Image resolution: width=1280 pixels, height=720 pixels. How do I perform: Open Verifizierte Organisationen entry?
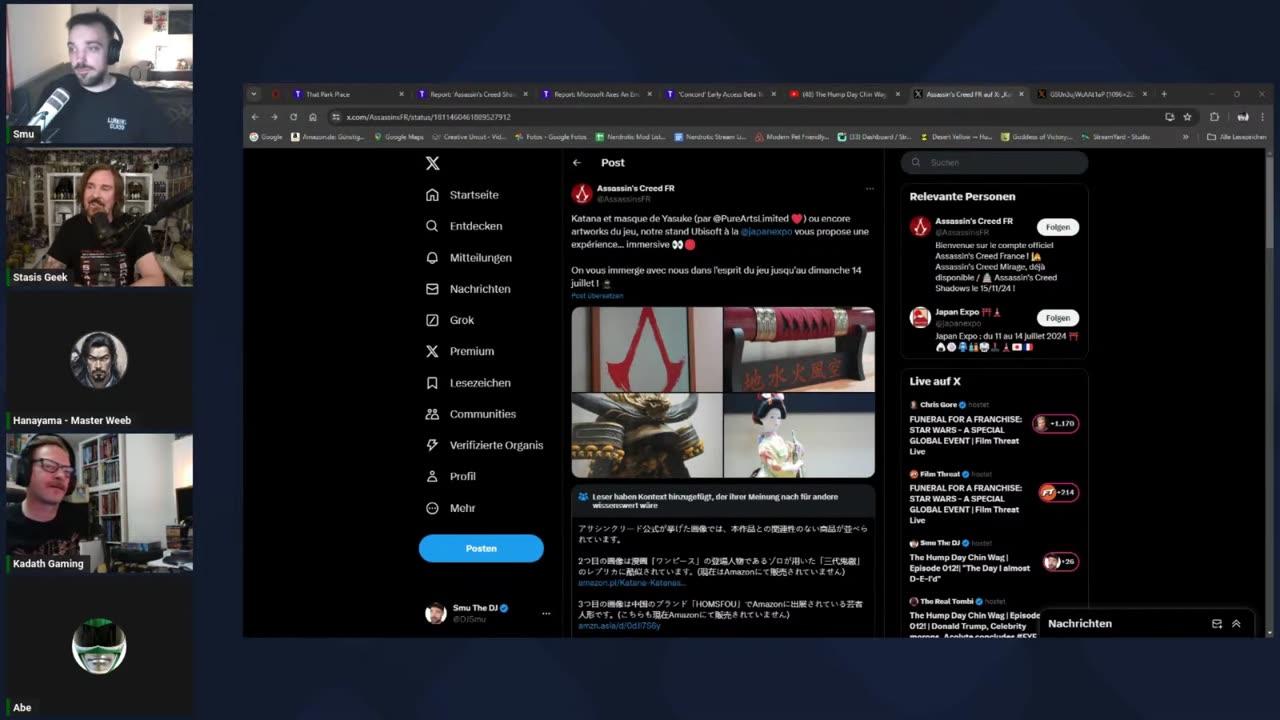tap(484, 445)
